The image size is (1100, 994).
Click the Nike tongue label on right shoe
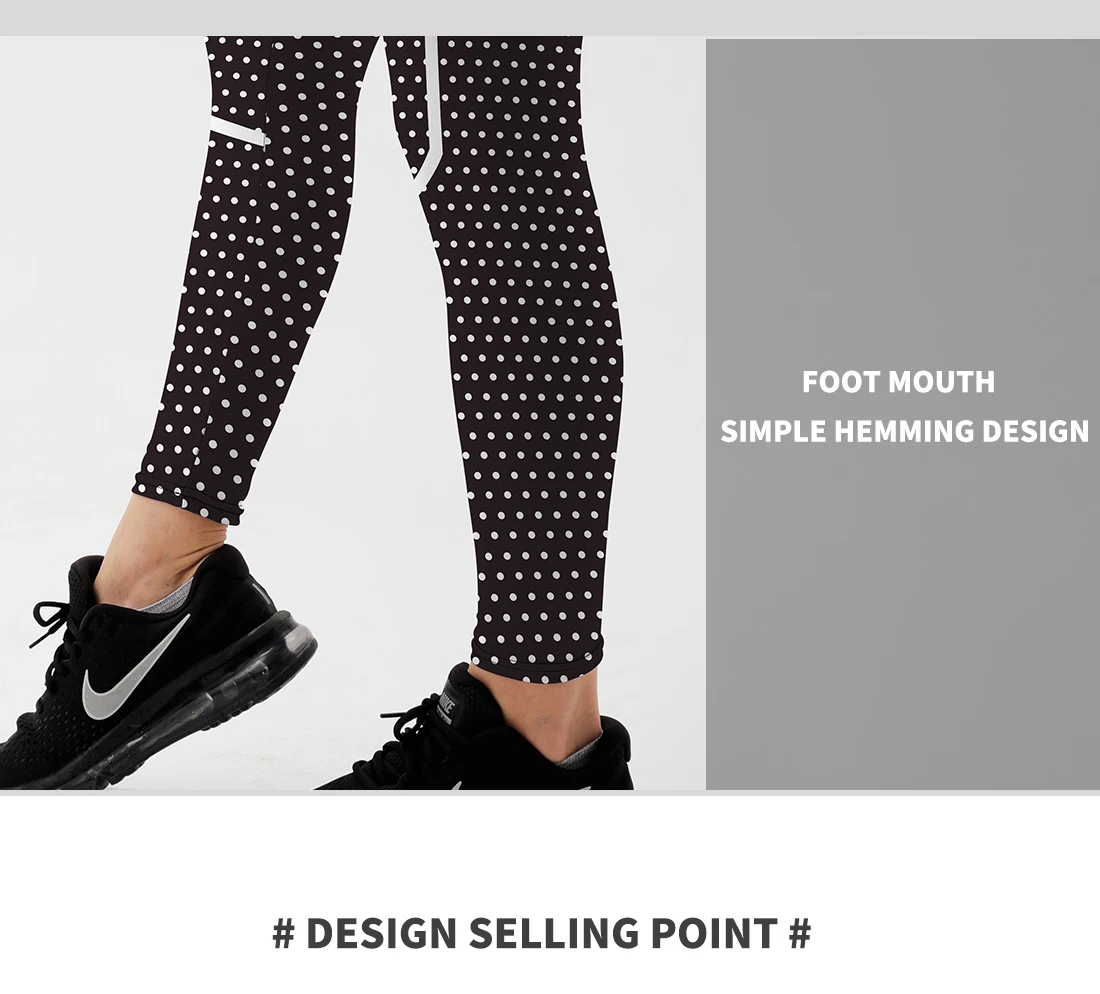(x=446, y=707)
